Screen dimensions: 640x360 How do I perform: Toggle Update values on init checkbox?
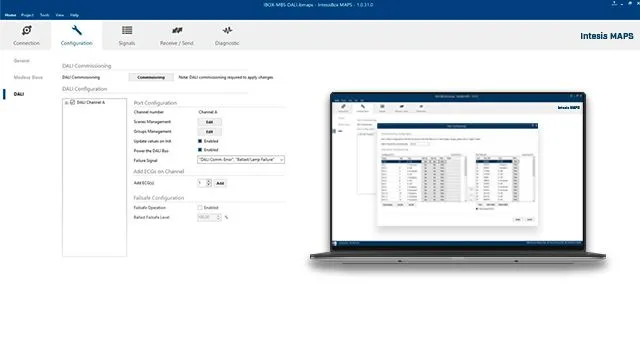coord(200,141)
